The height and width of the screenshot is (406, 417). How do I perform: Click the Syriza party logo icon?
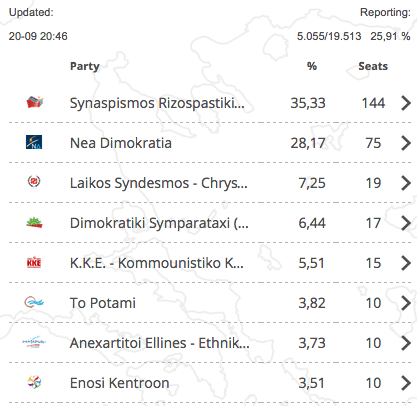pos(35,102)
